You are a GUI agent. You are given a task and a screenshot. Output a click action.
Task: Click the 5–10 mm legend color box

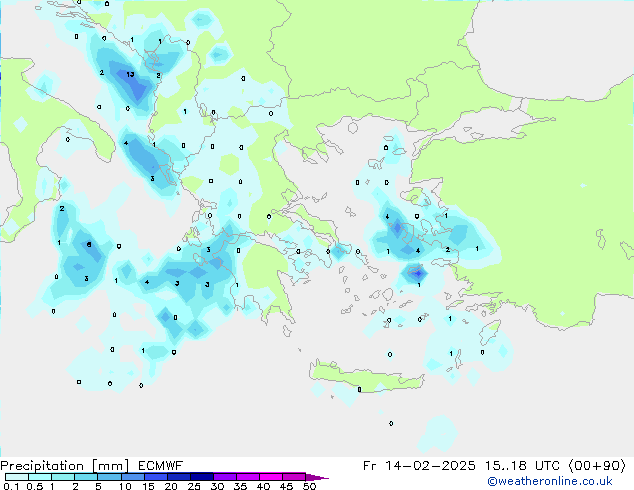tap(109, 477)
